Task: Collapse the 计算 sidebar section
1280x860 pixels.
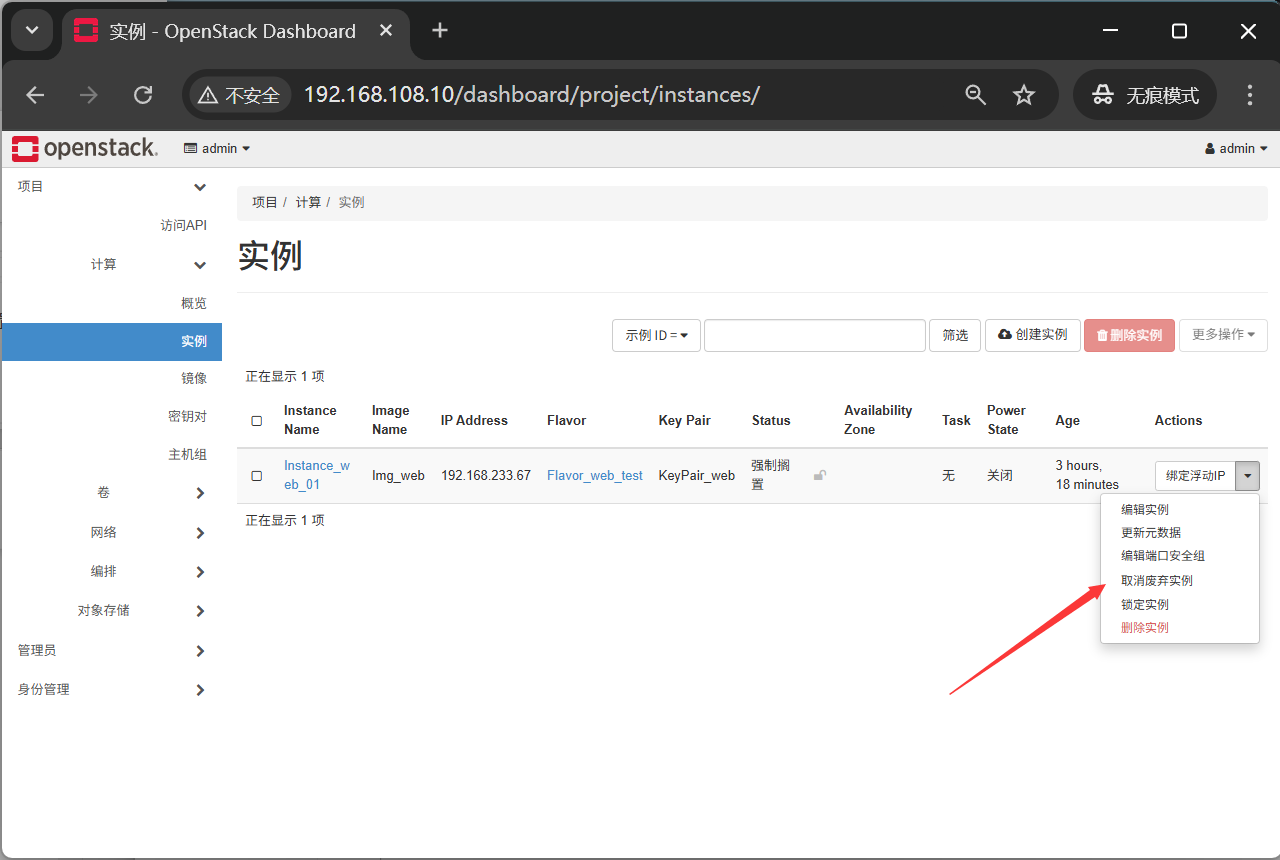Action: pos(200,265)
